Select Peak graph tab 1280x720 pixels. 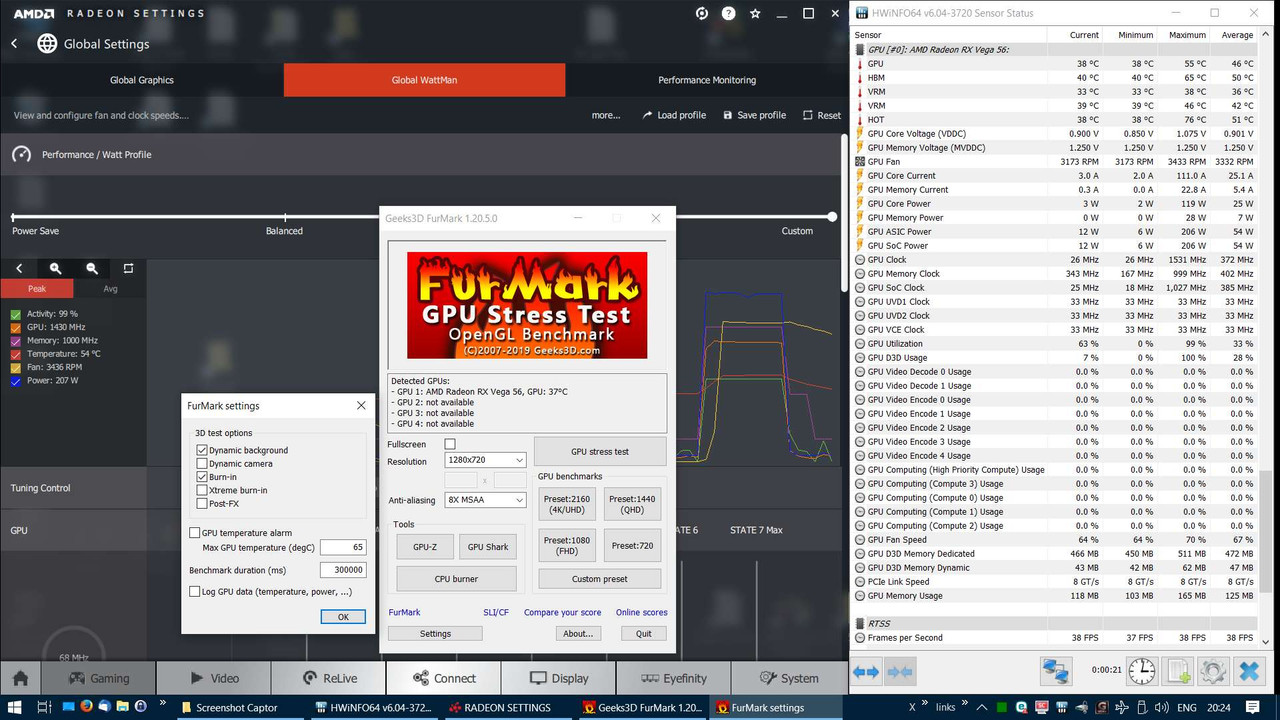pyautogui.click(x=37, y=288)
